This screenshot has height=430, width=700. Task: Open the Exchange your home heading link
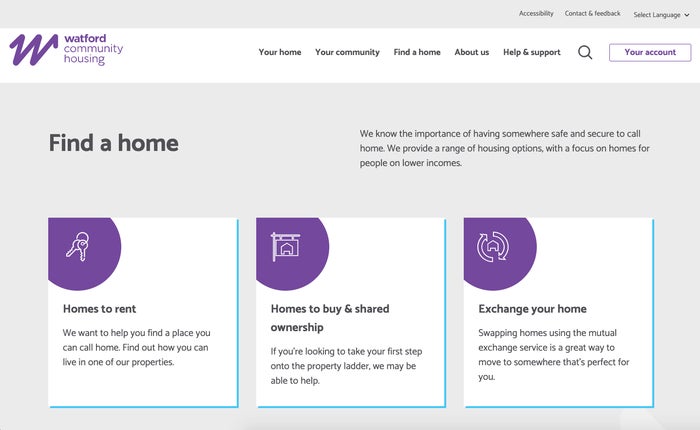coord(533,309)
